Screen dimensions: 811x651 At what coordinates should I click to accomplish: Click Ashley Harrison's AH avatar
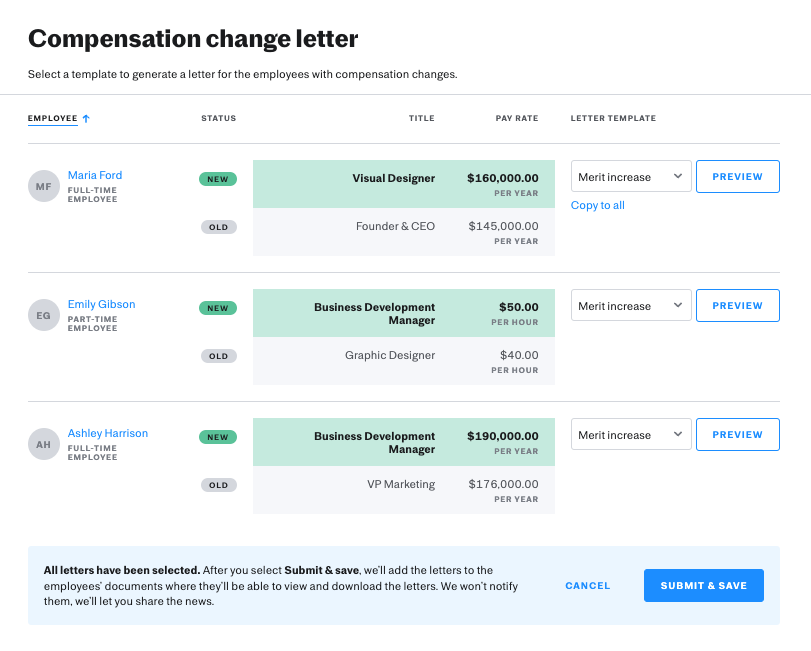(x=43, y=444)
